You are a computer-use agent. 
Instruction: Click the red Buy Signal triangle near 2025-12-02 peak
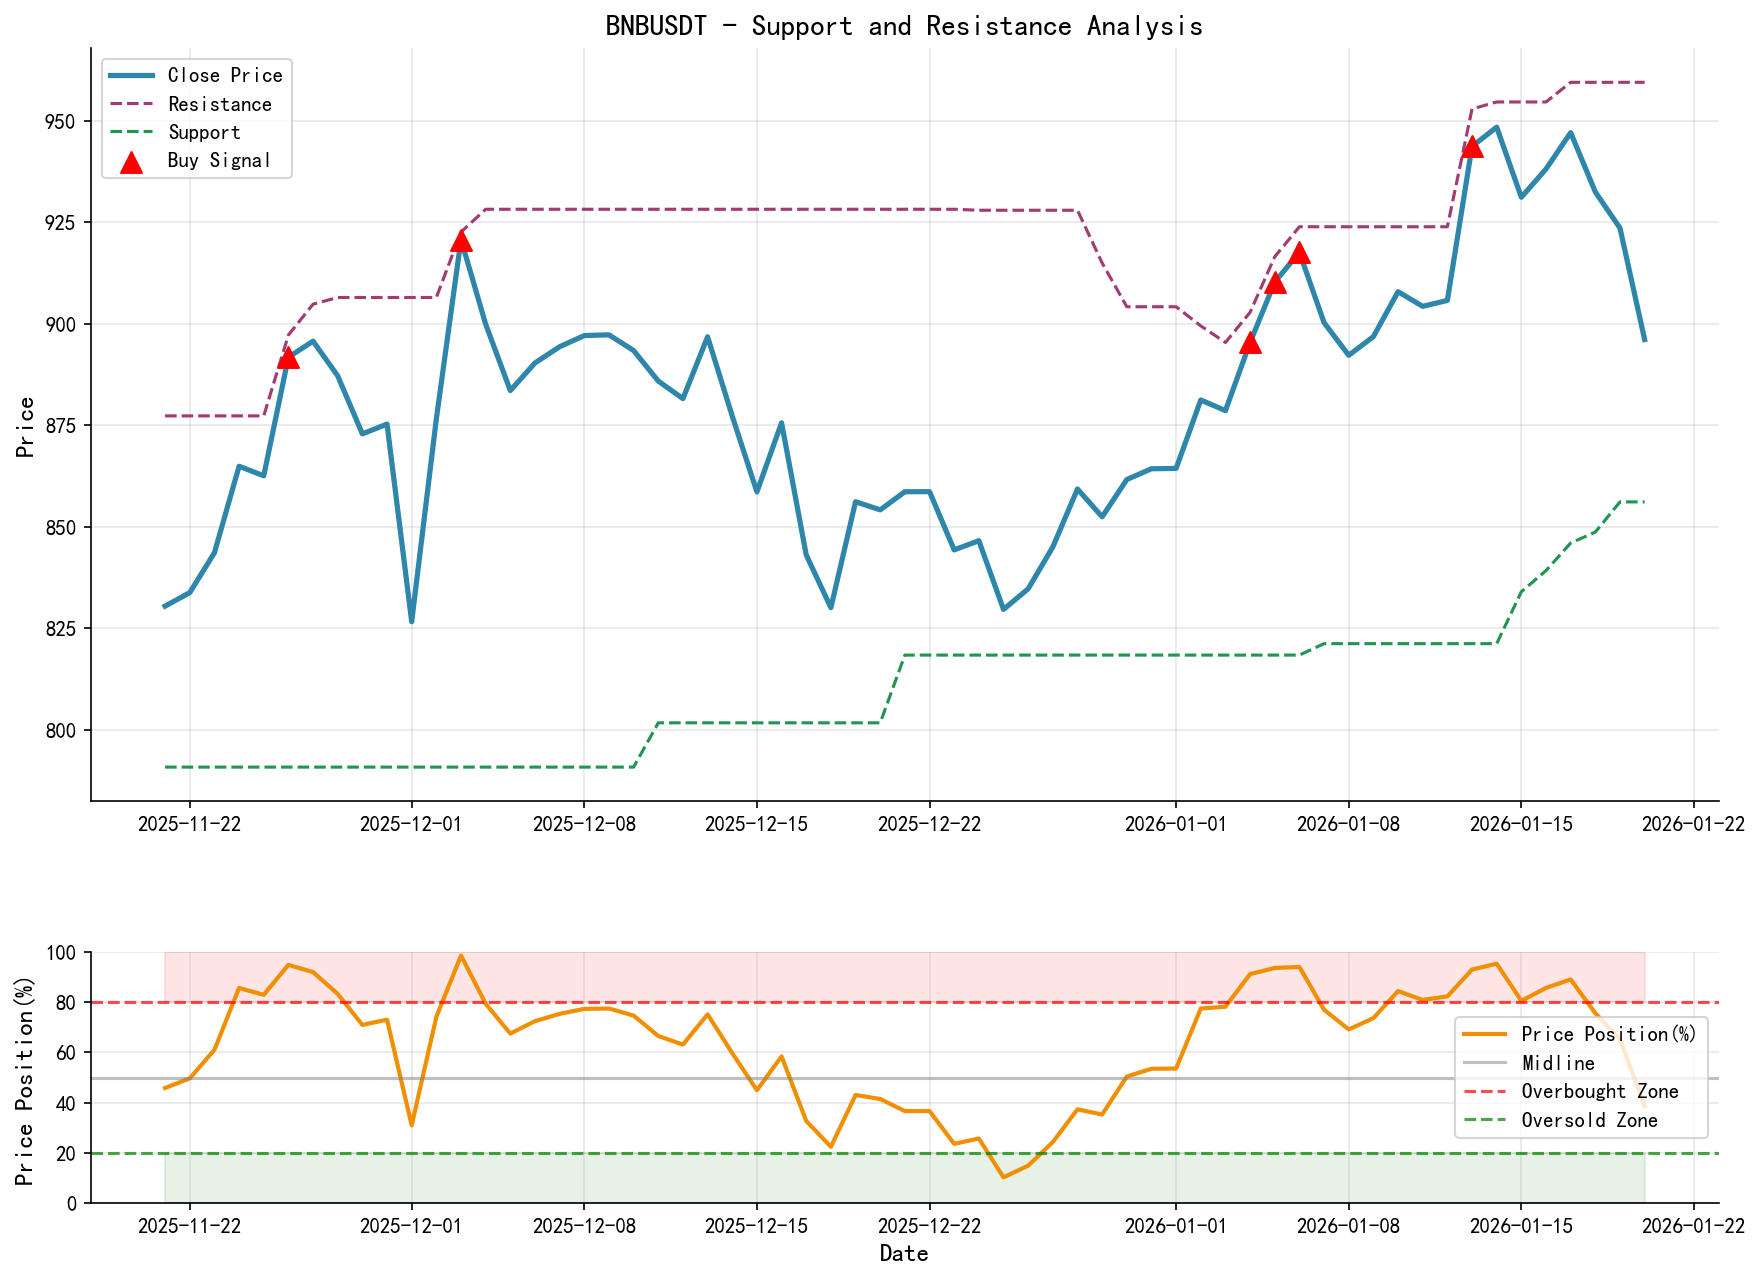pyautogui.click(x=463, y=240)
